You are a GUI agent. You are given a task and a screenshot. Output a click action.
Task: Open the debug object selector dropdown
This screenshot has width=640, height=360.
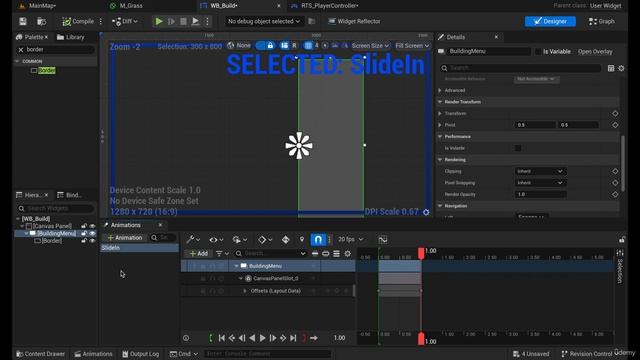[264, 21]
